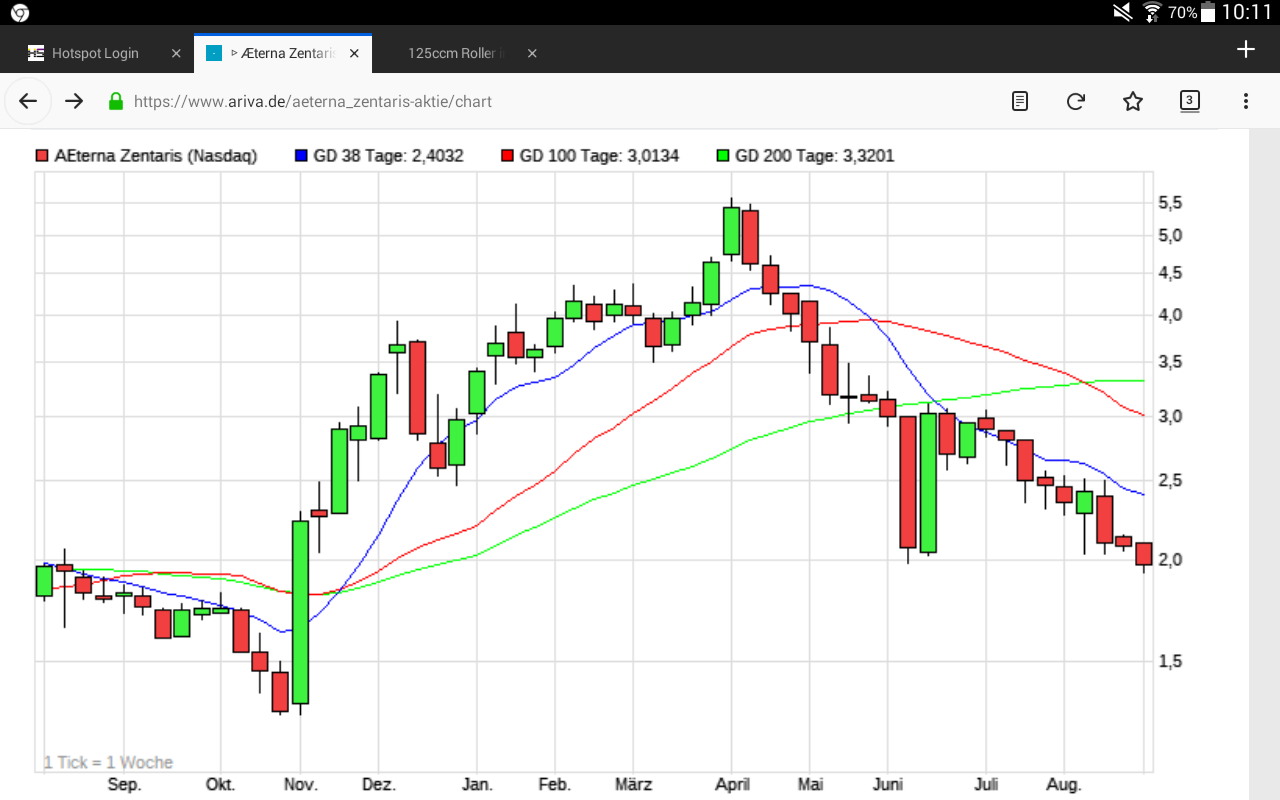Image resolution: width=1280 pixels, height=800 pixels.
Task: Open the reader mode page icon
Action: click(1020, 101)
